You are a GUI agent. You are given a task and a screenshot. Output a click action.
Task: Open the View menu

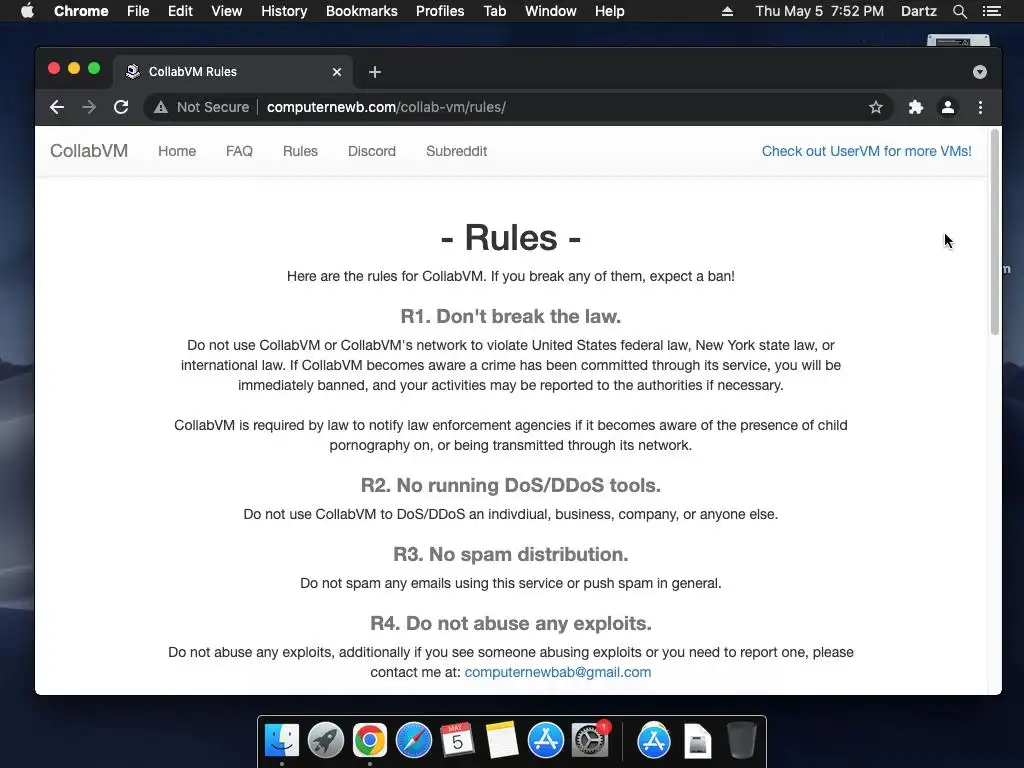(x=227, y=11)
